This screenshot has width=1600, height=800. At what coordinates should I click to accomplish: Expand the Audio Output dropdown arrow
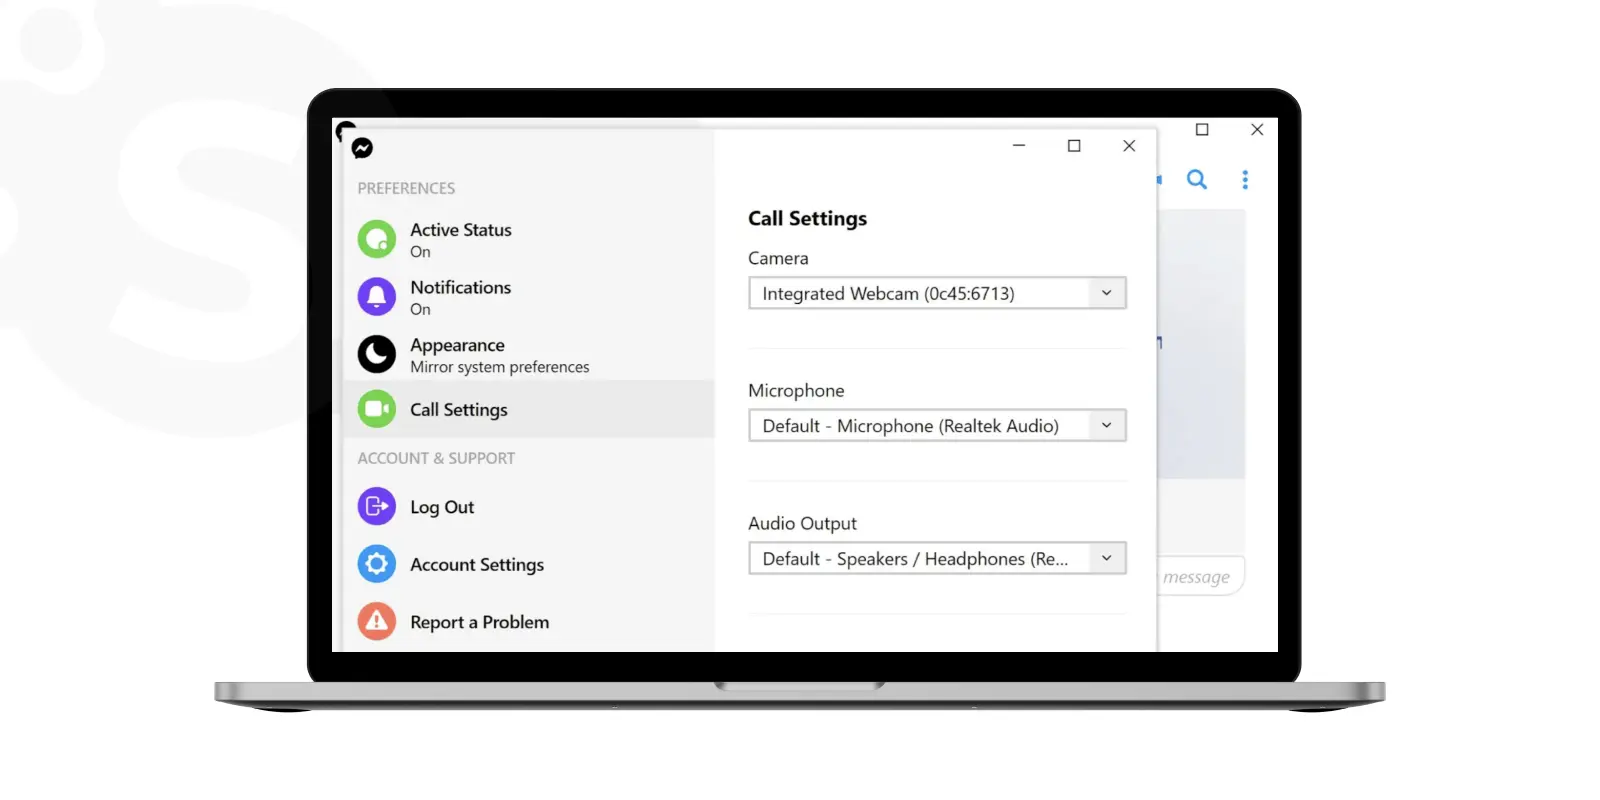[x=1107, y=558]
